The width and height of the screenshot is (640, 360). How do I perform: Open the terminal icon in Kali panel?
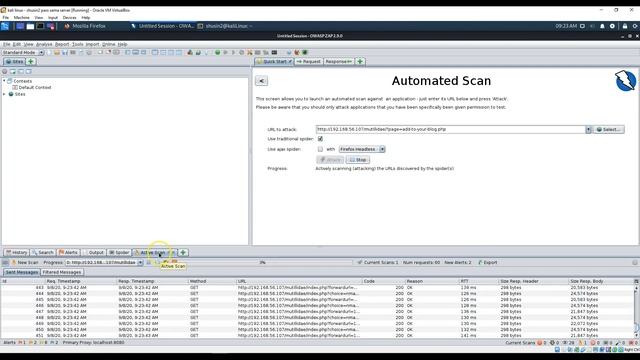click(40, 26)
